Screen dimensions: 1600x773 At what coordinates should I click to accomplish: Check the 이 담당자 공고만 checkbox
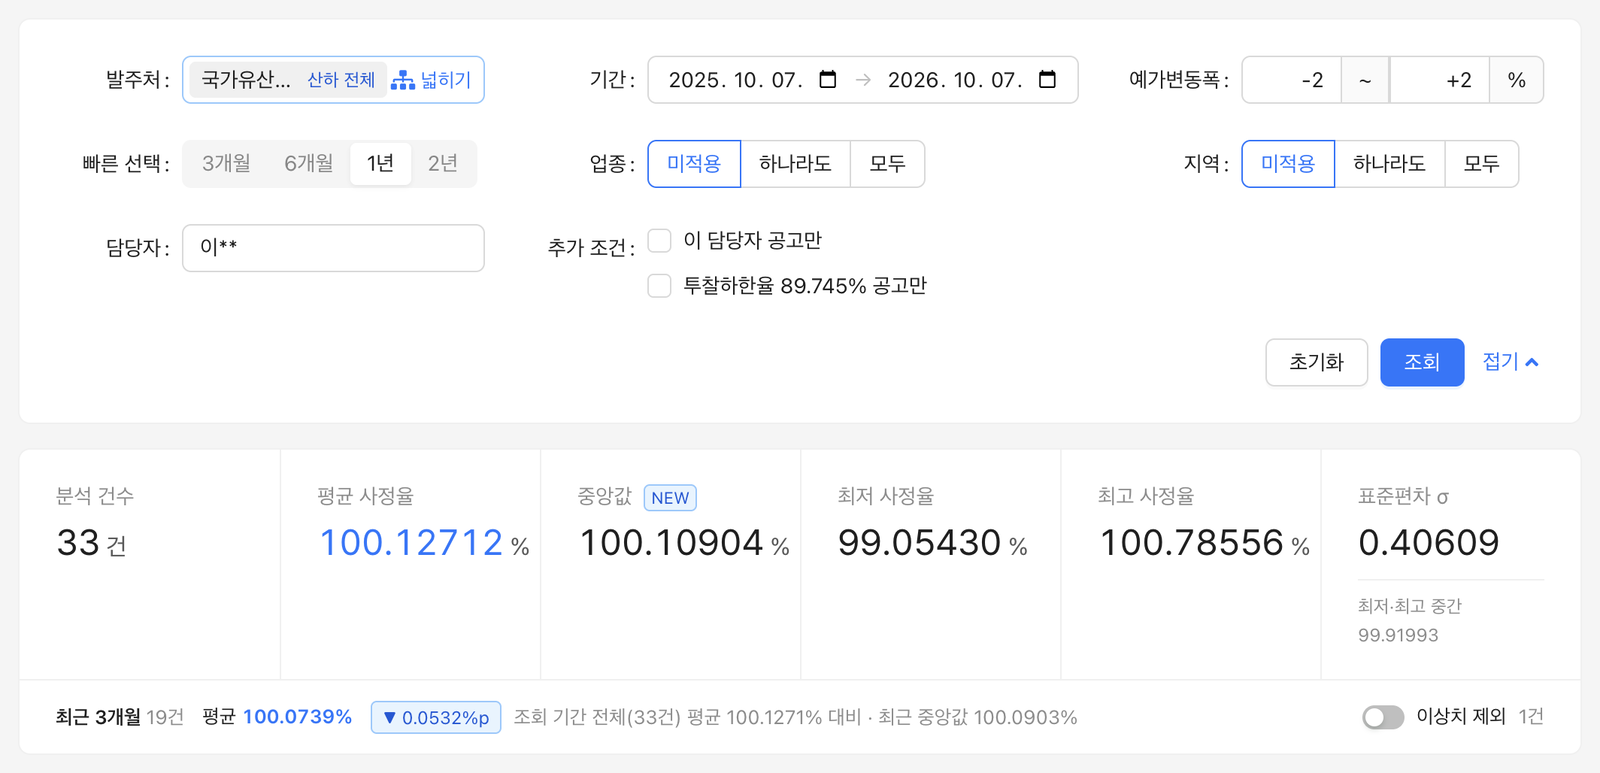click(659, 241)
